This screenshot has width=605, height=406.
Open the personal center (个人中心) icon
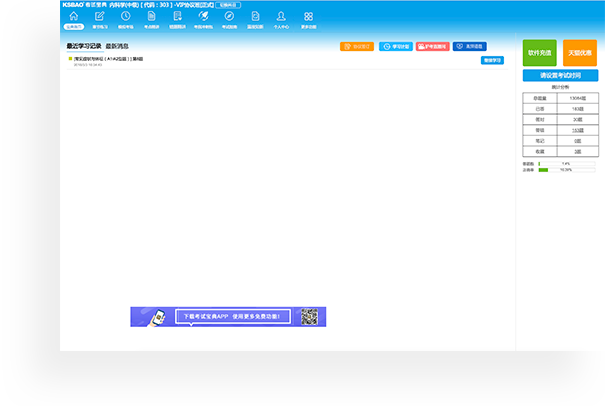[x=281, y=18]
